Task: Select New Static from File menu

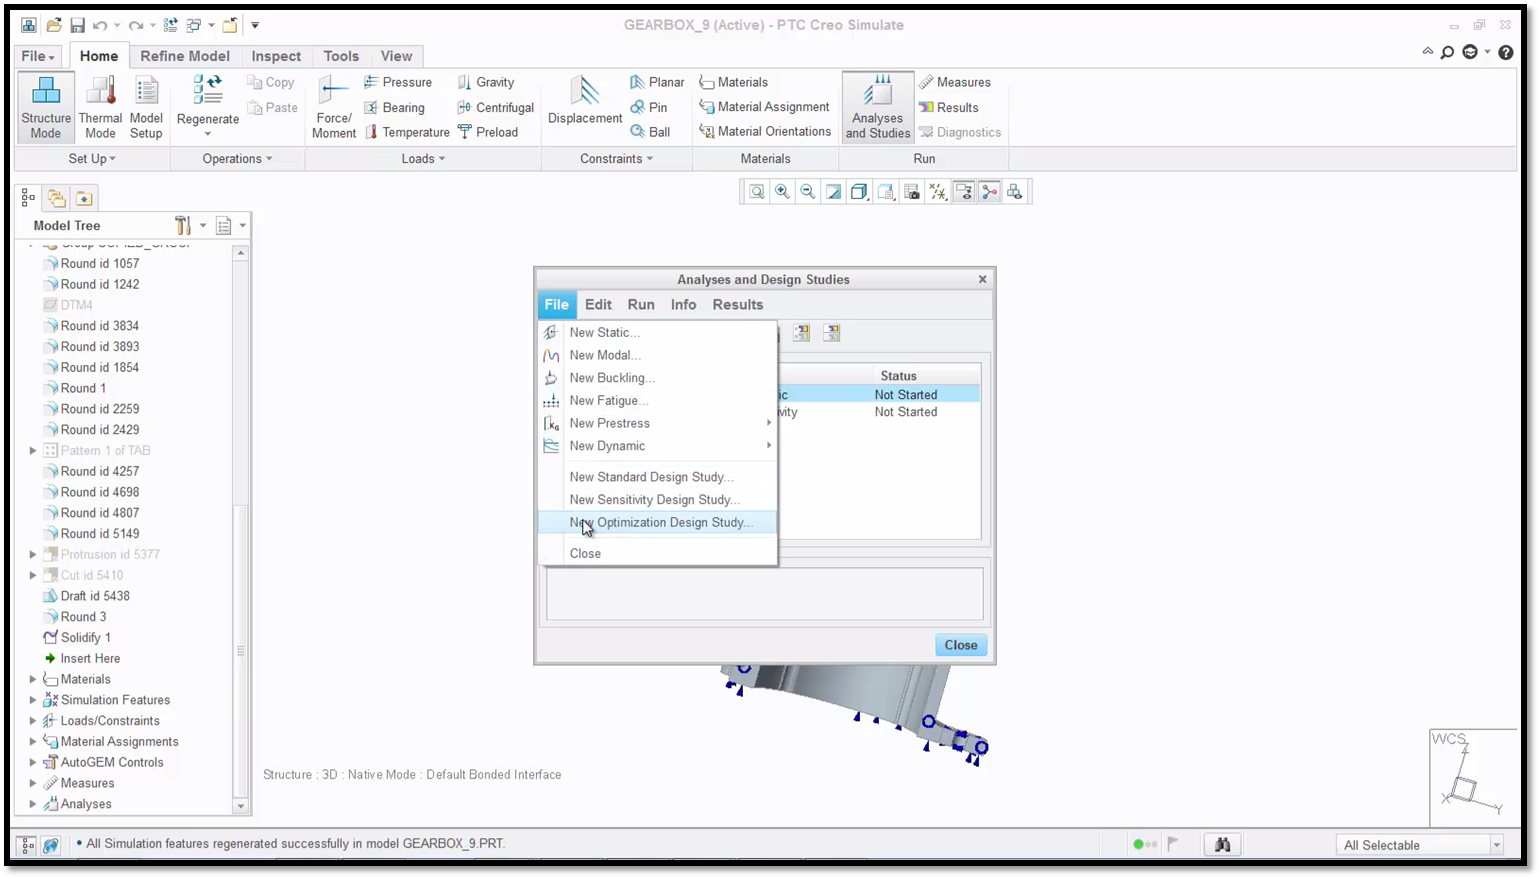Action: click(658, 333)
